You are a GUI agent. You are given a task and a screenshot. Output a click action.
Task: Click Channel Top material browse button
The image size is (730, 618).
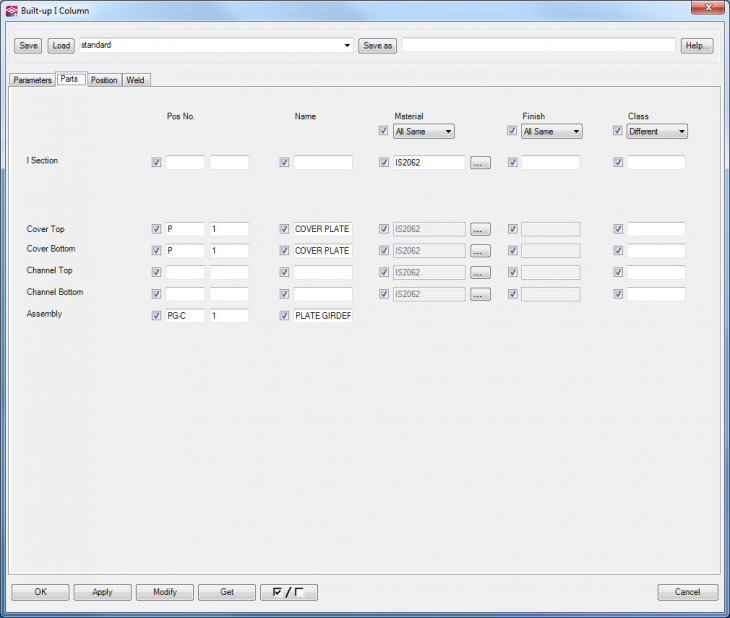[x=480, y=273]
